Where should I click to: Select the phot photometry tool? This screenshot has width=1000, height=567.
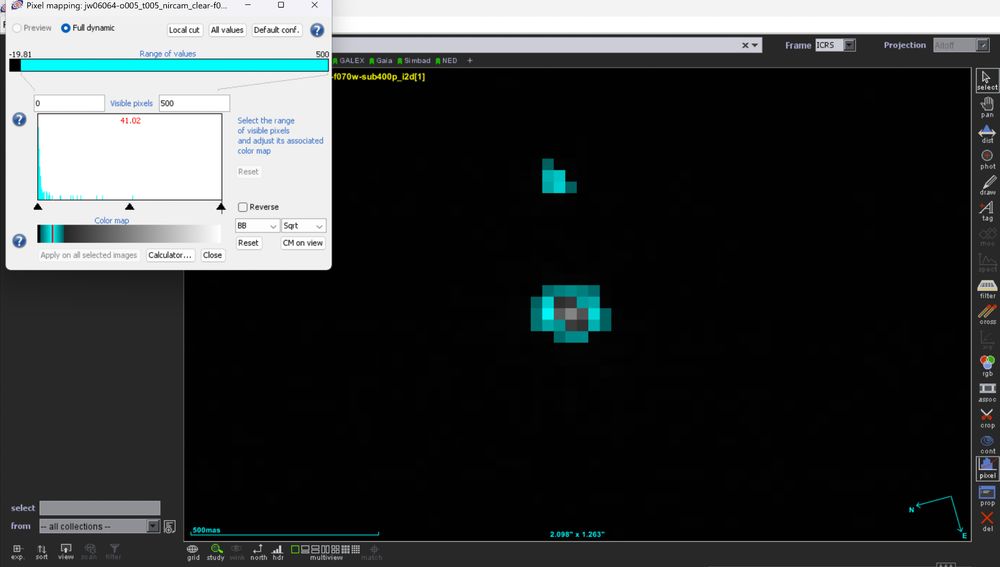click(987, 159)
